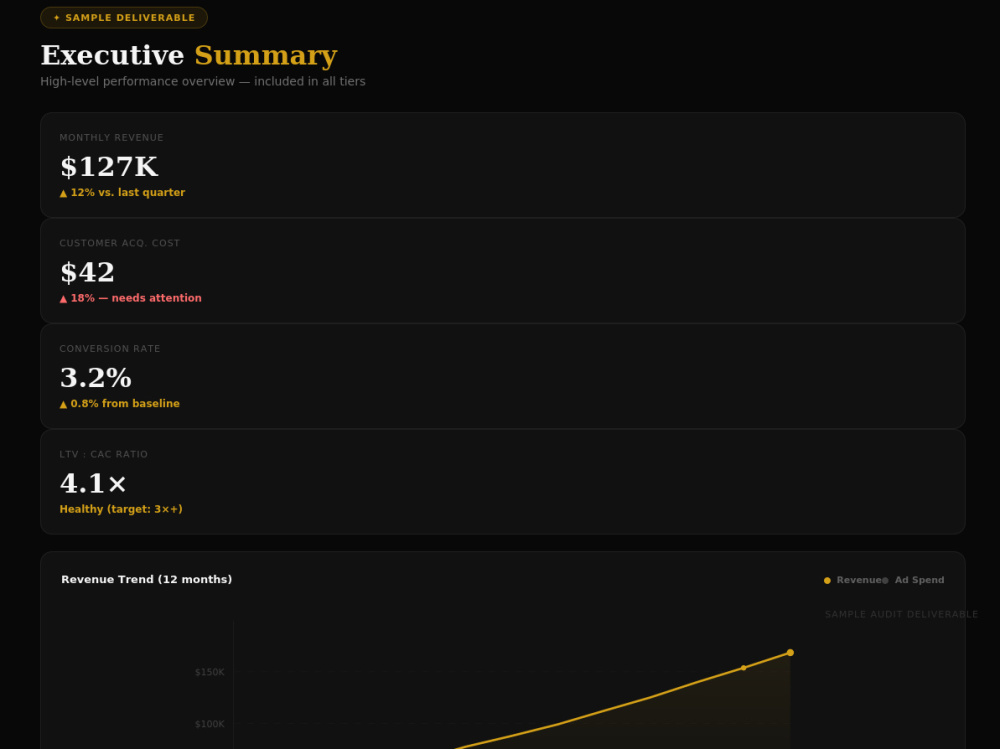Click the $127K revenue value

point(108,167)
